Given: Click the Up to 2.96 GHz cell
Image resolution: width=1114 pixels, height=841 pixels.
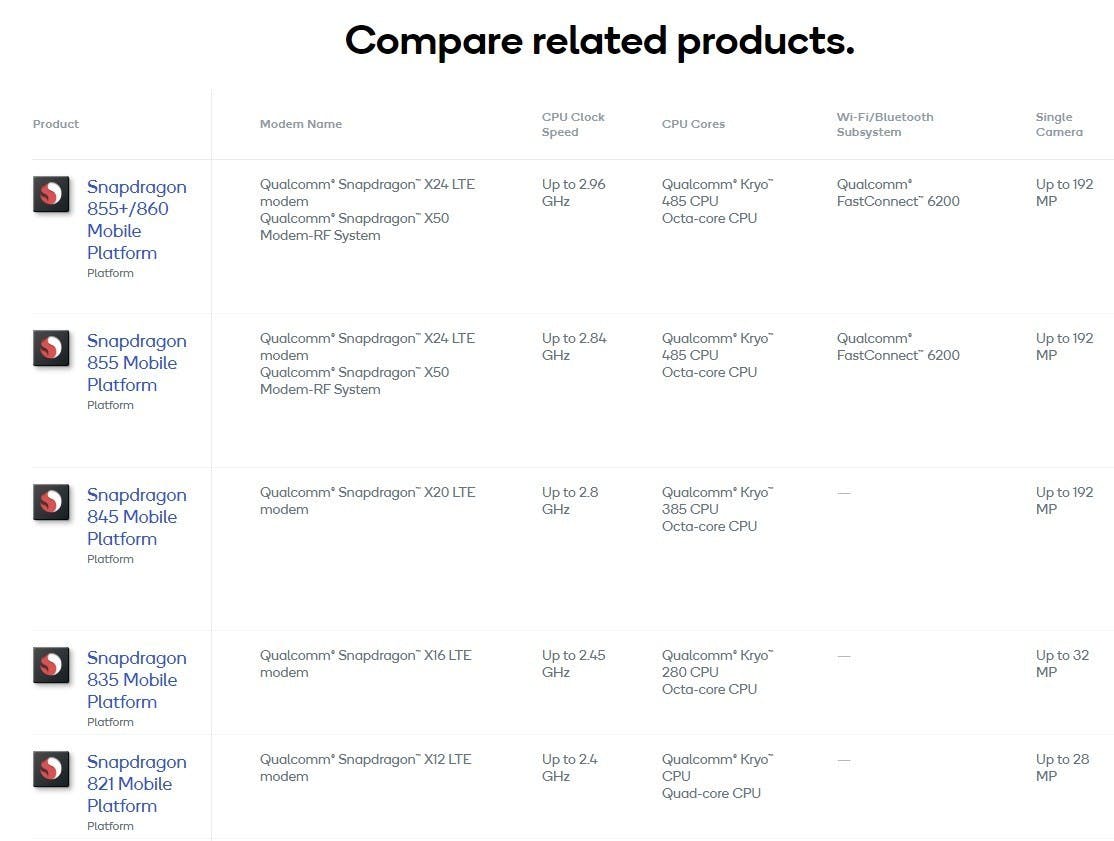Looking at the screenshot, I should pos(573,192).
